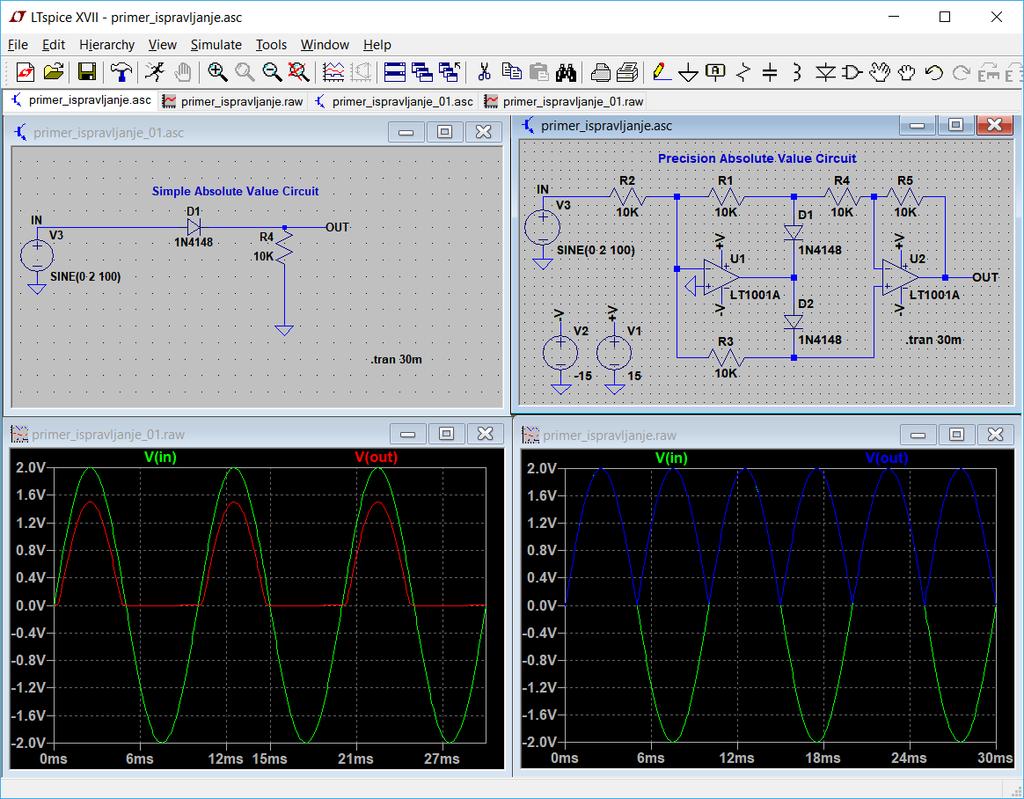1024x799 pixels.
Task: Open the Help menu
Action: pos(377,44)
